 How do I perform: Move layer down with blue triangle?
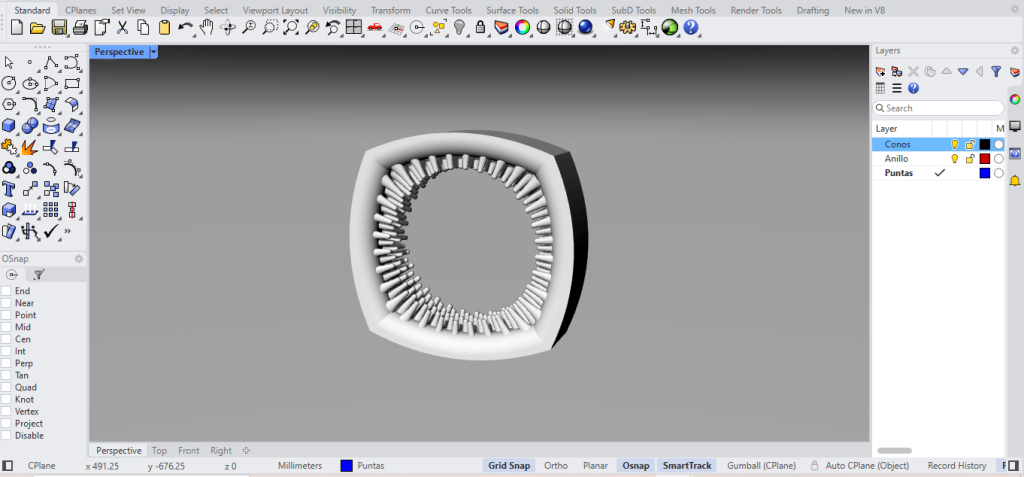pyautogui.click(x=963, y=71)
